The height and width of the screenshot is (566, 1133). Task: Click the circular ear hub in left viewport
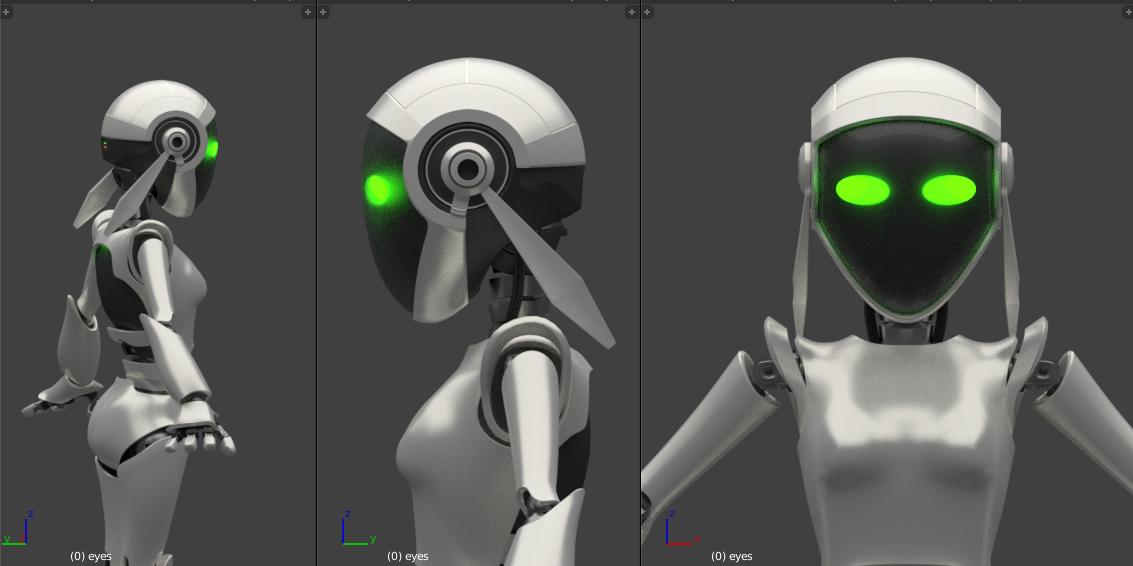pyautogui.click(x=177, y=141)
